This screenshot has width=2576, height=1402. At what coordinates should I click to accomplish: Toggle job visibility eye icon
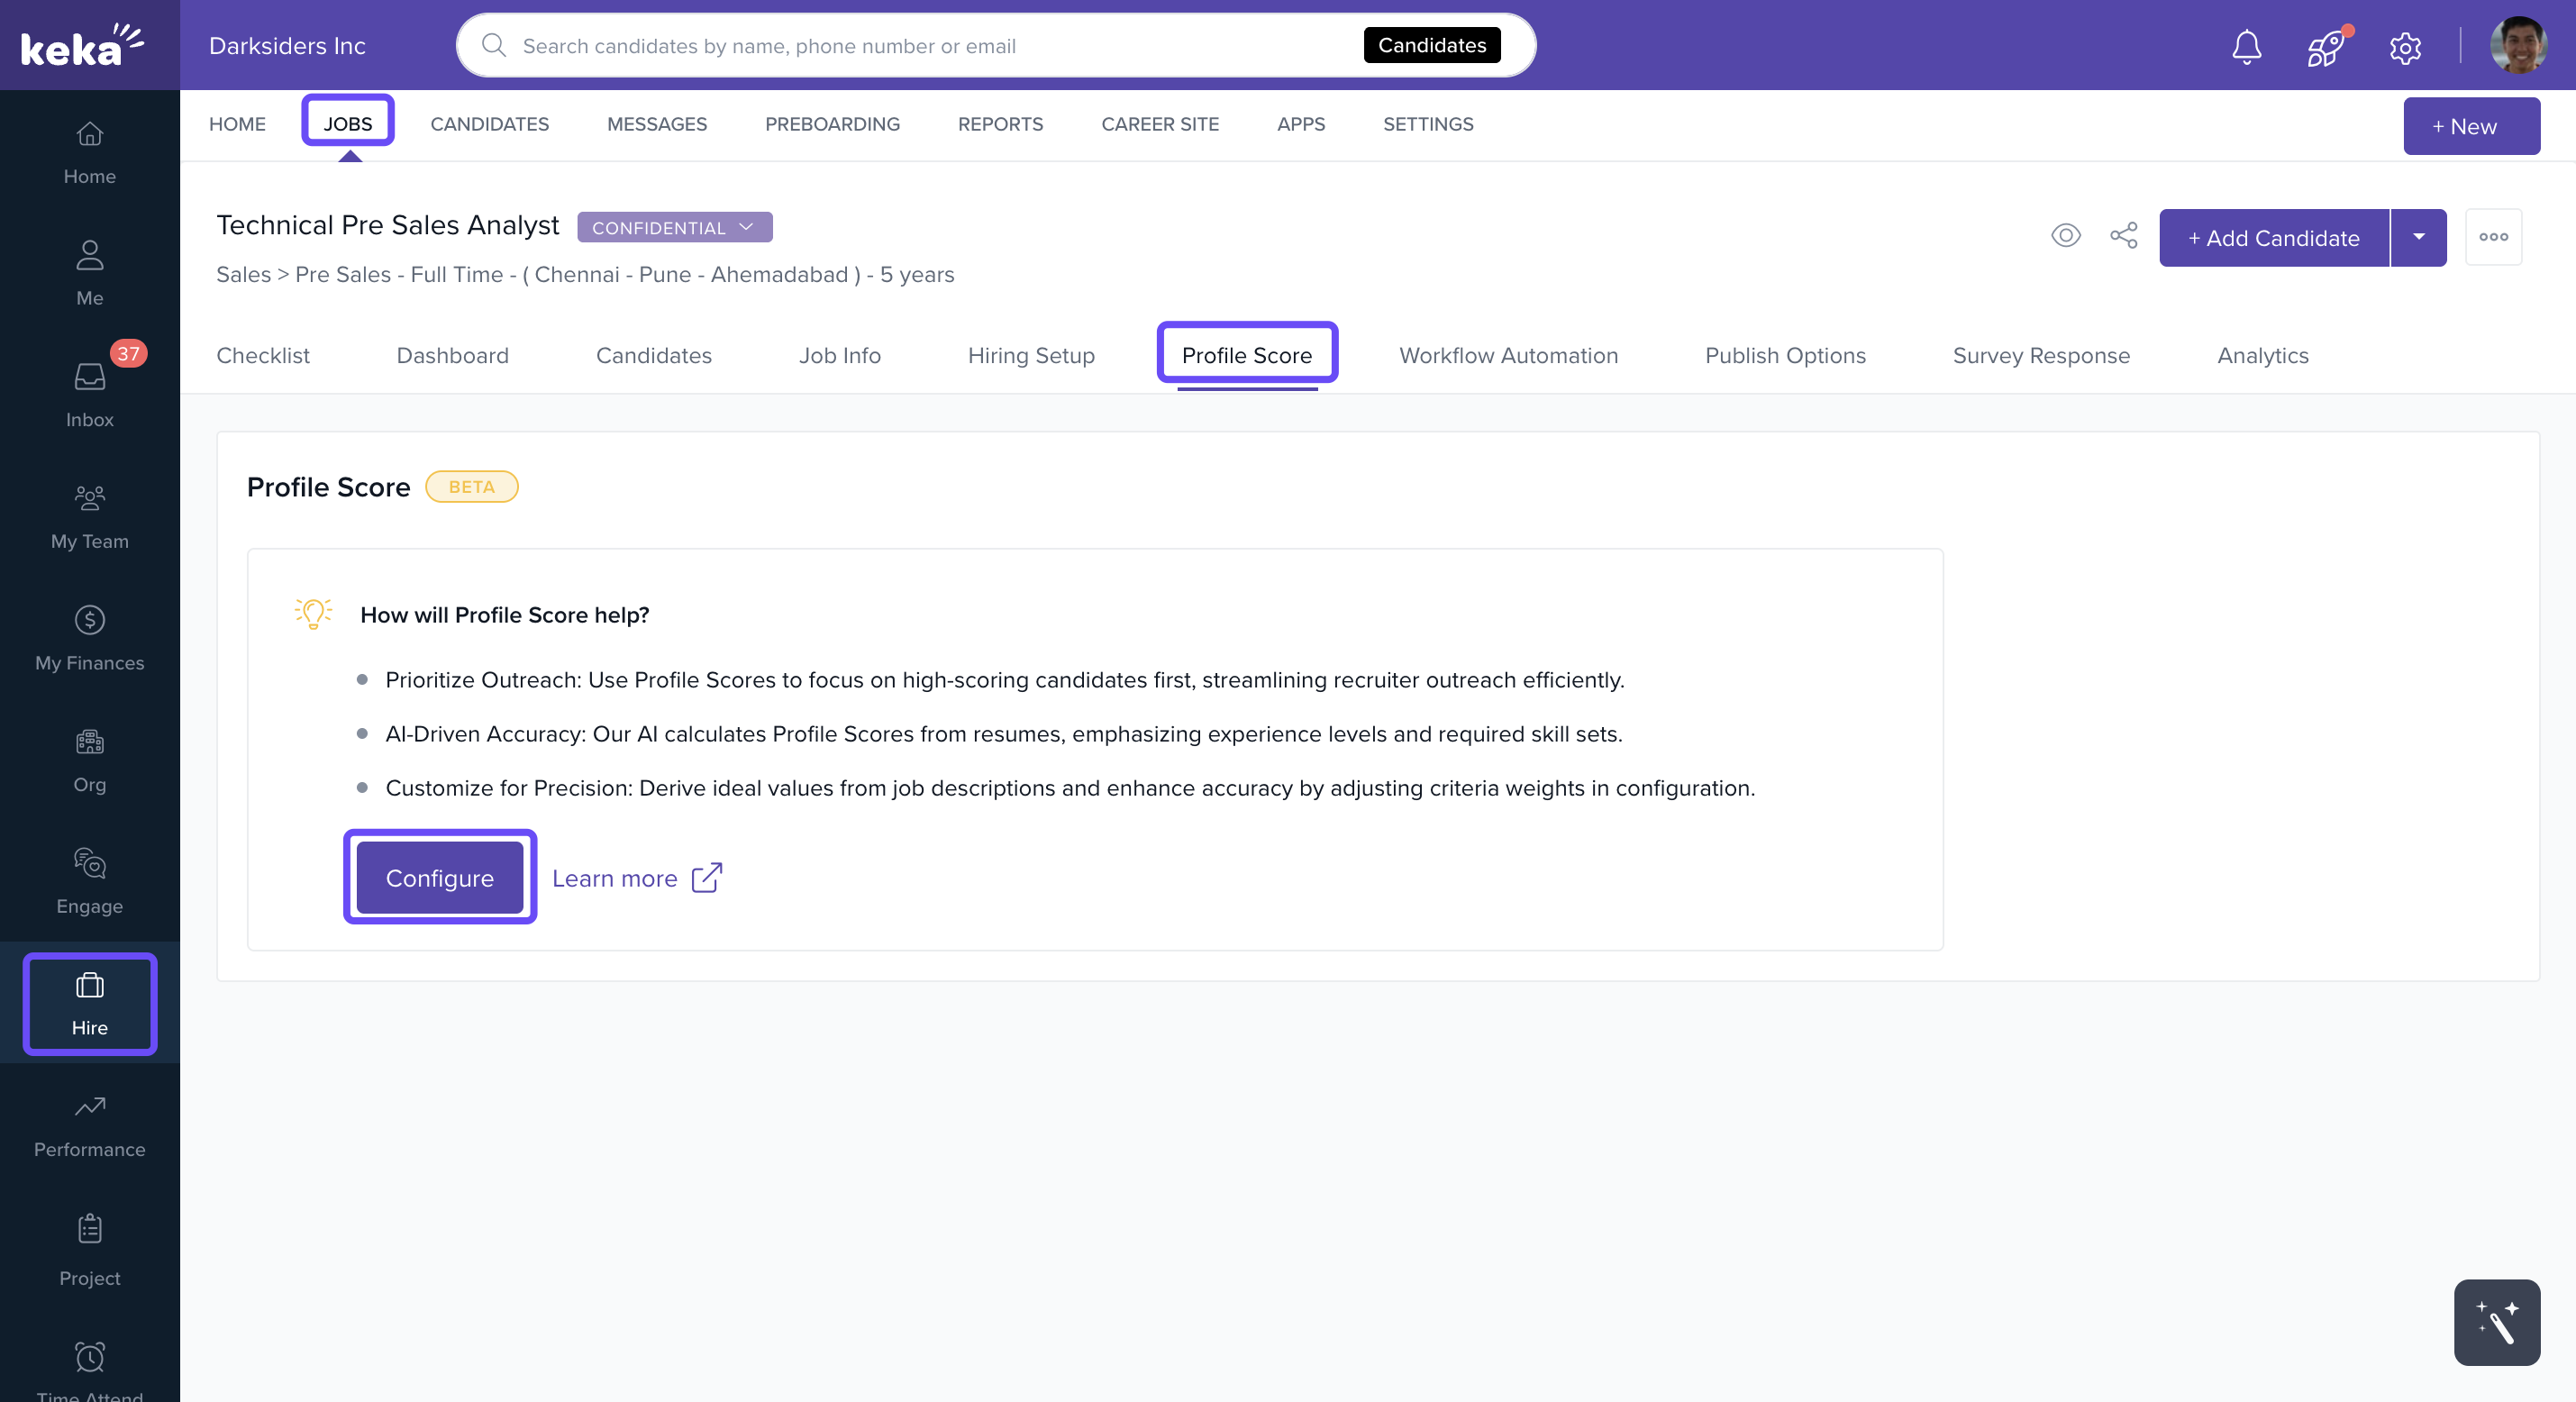[x=2065, y=236]
